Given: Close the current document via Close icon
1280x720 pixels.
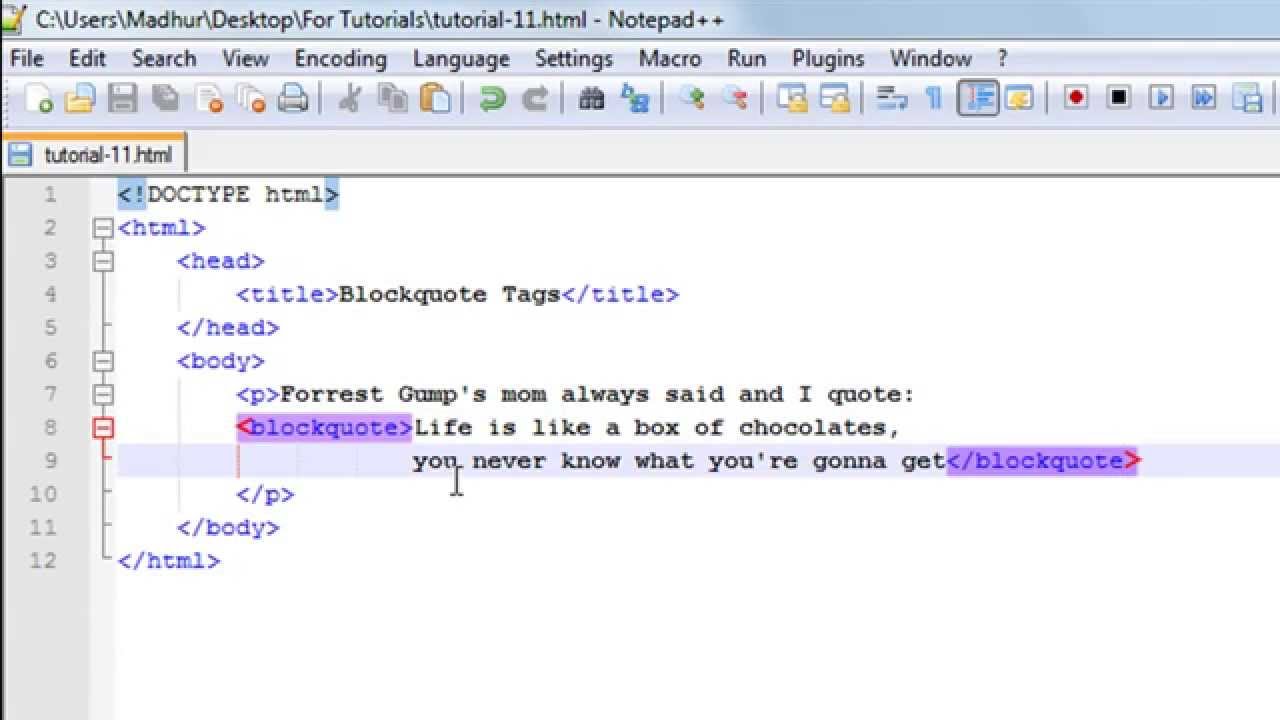Looking at the screenshot, I should click(208, 98).
